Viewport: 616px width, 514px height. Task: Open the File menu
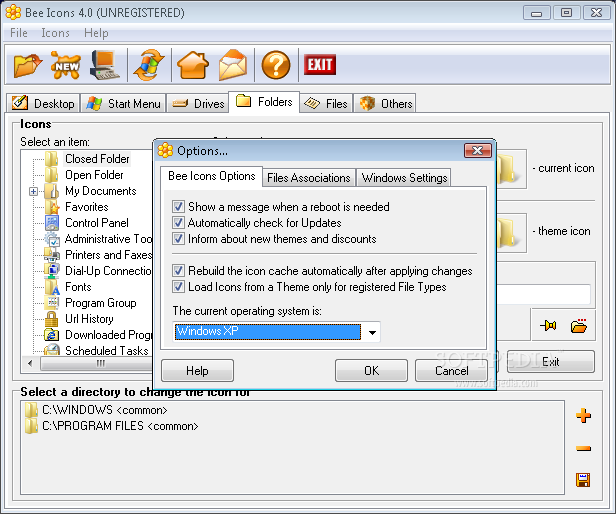click(19, 33)
